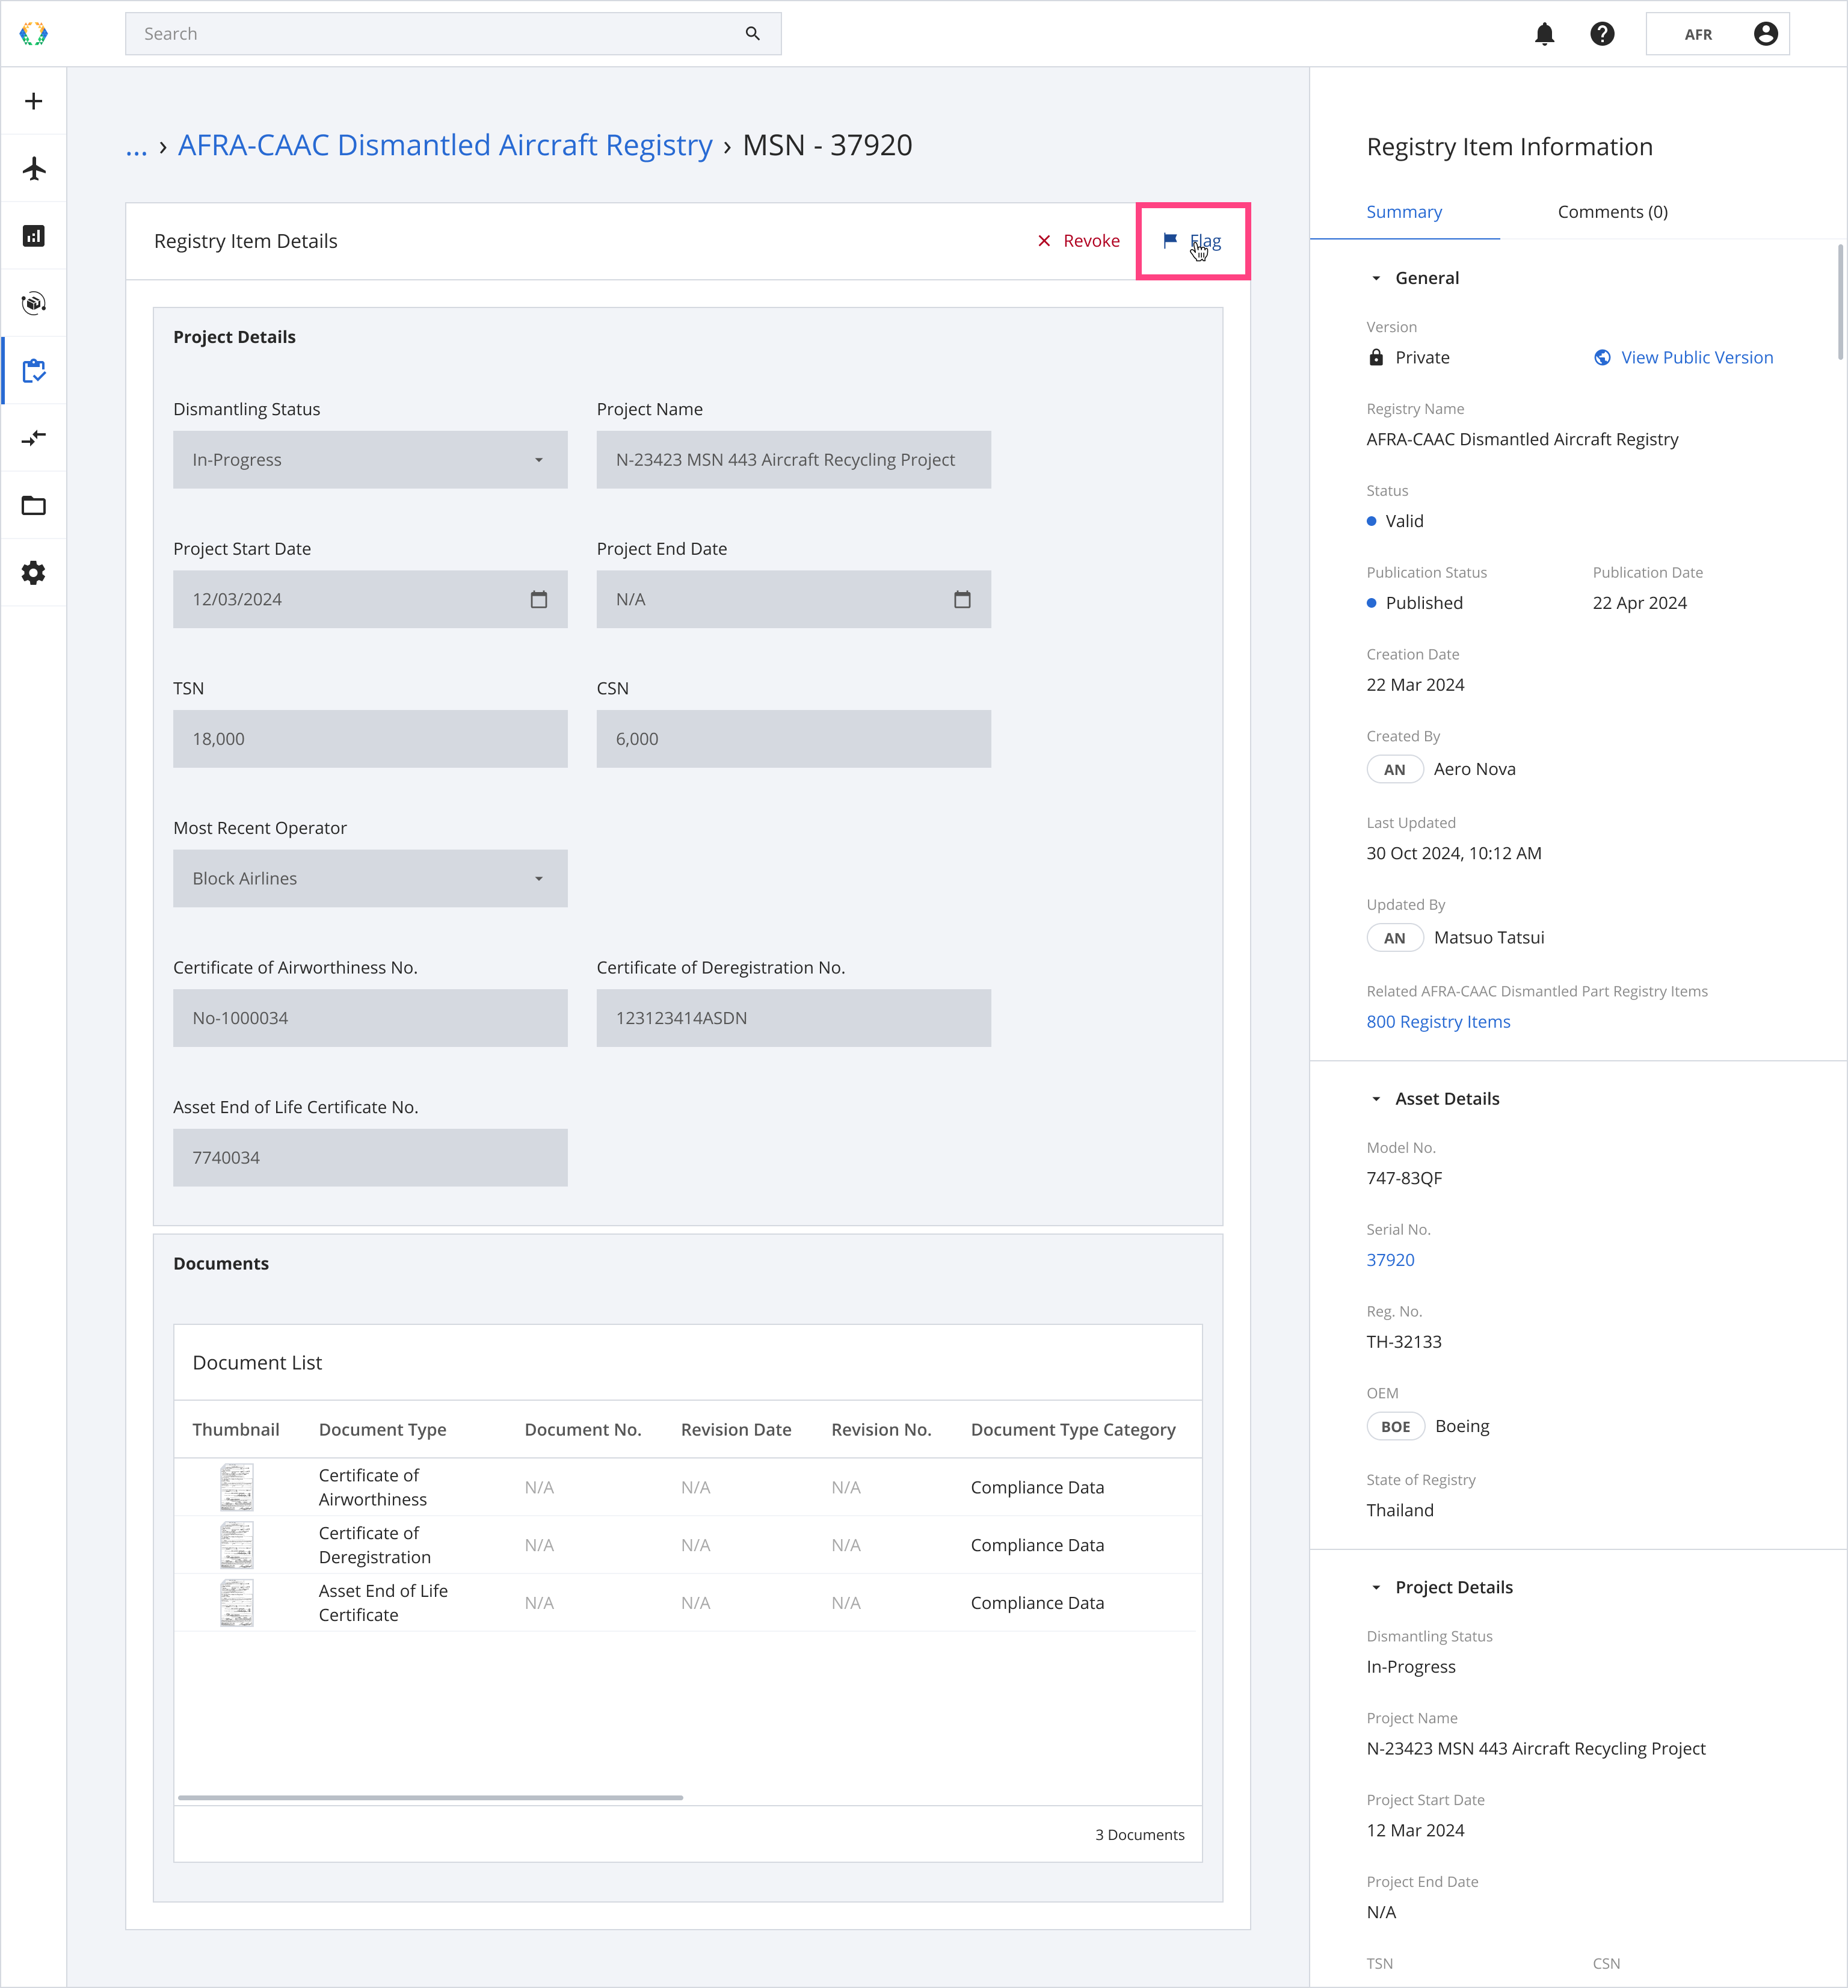Switch to the Comments (0) tab
This screenshot has width=1848, height=1988.
coord(1612,212)
